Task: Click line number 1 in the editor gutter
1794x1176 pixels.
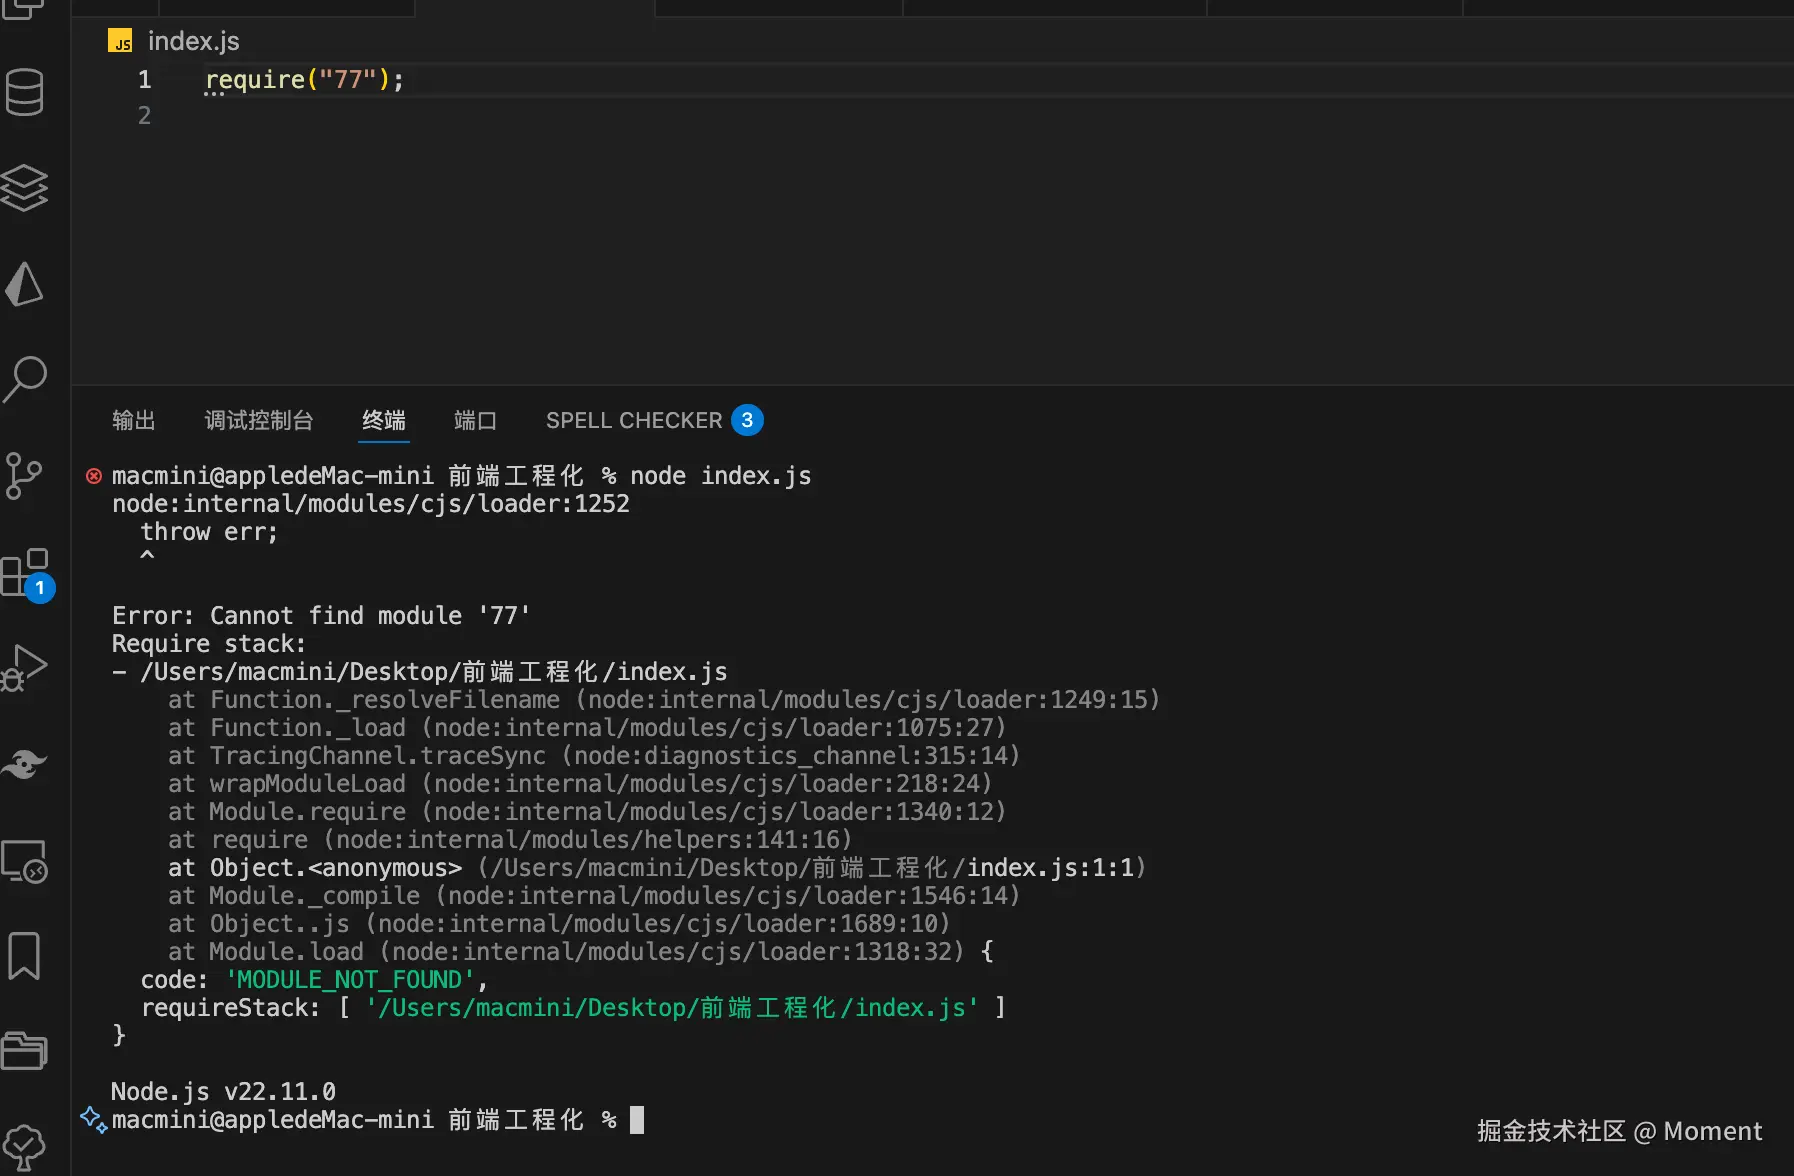Action: click(145, 79)
